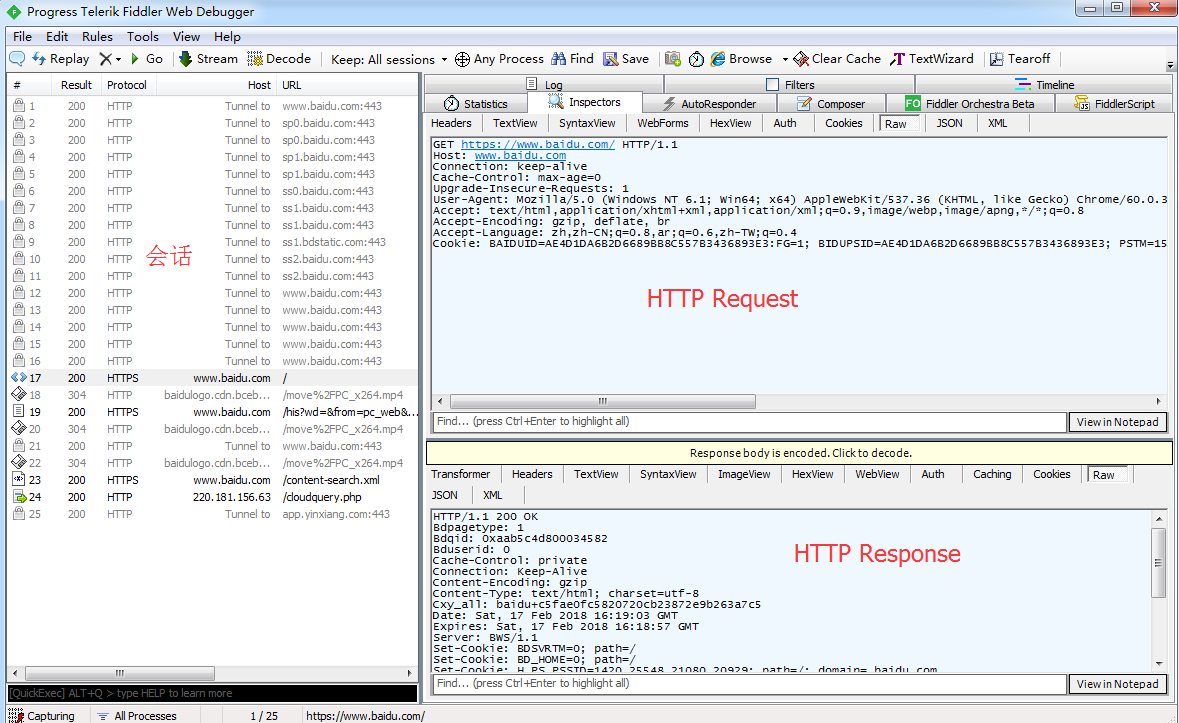Open the File menu

coord(23,36)
